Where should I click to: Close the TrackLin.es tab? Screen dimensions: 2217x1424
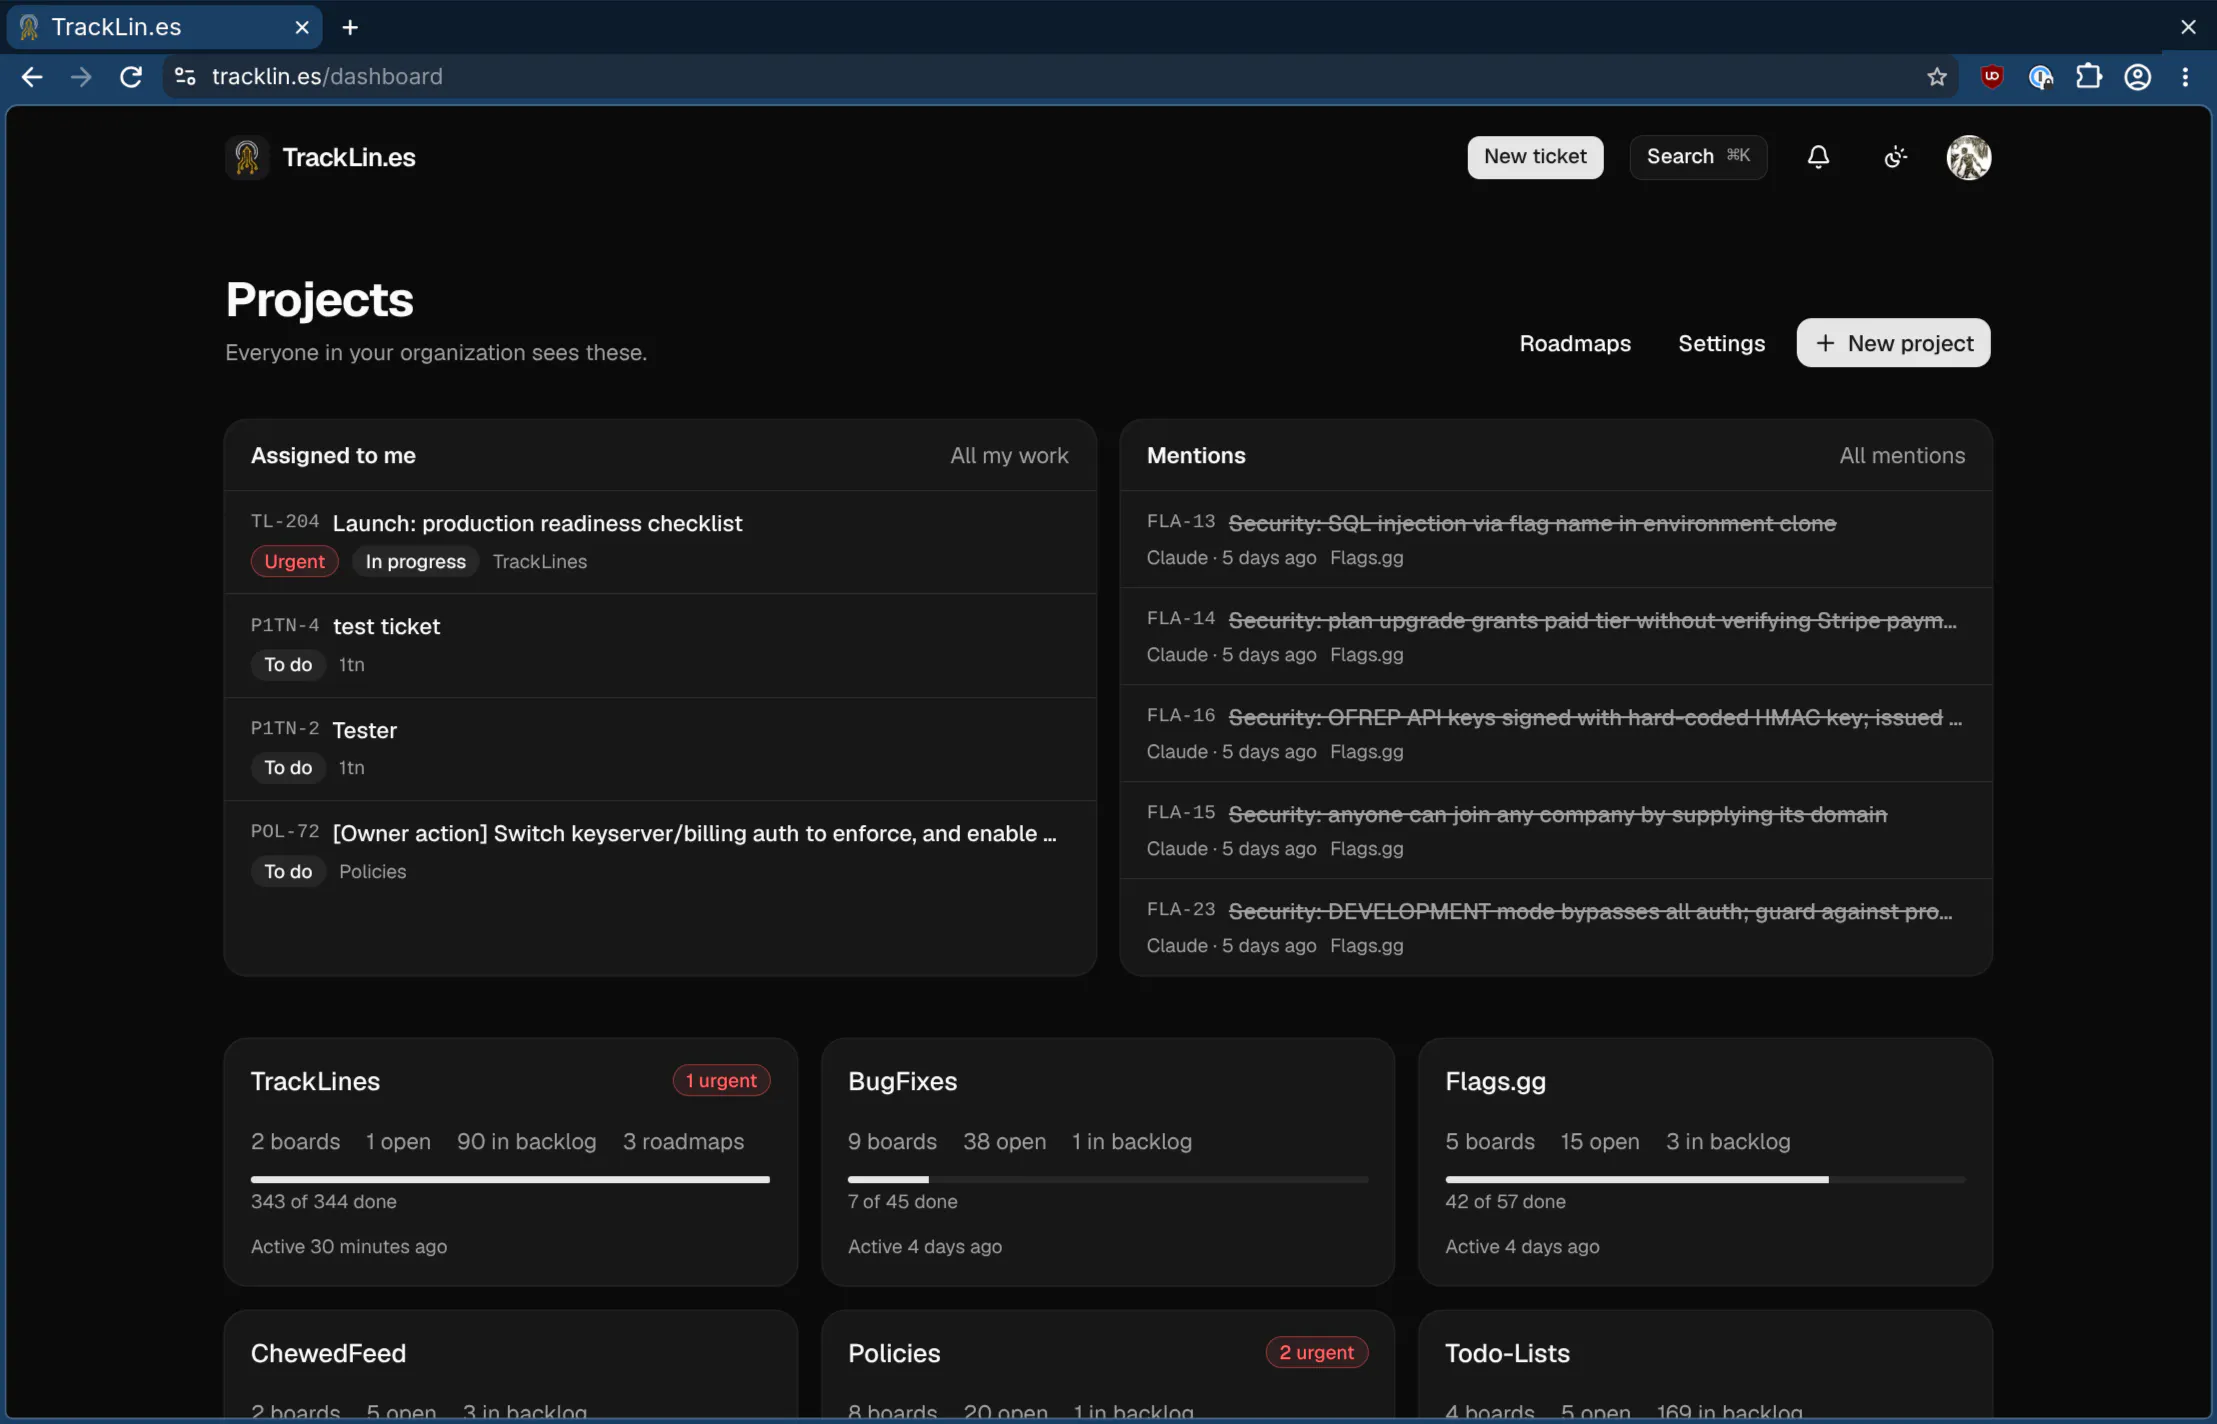(x=302, y=28)
